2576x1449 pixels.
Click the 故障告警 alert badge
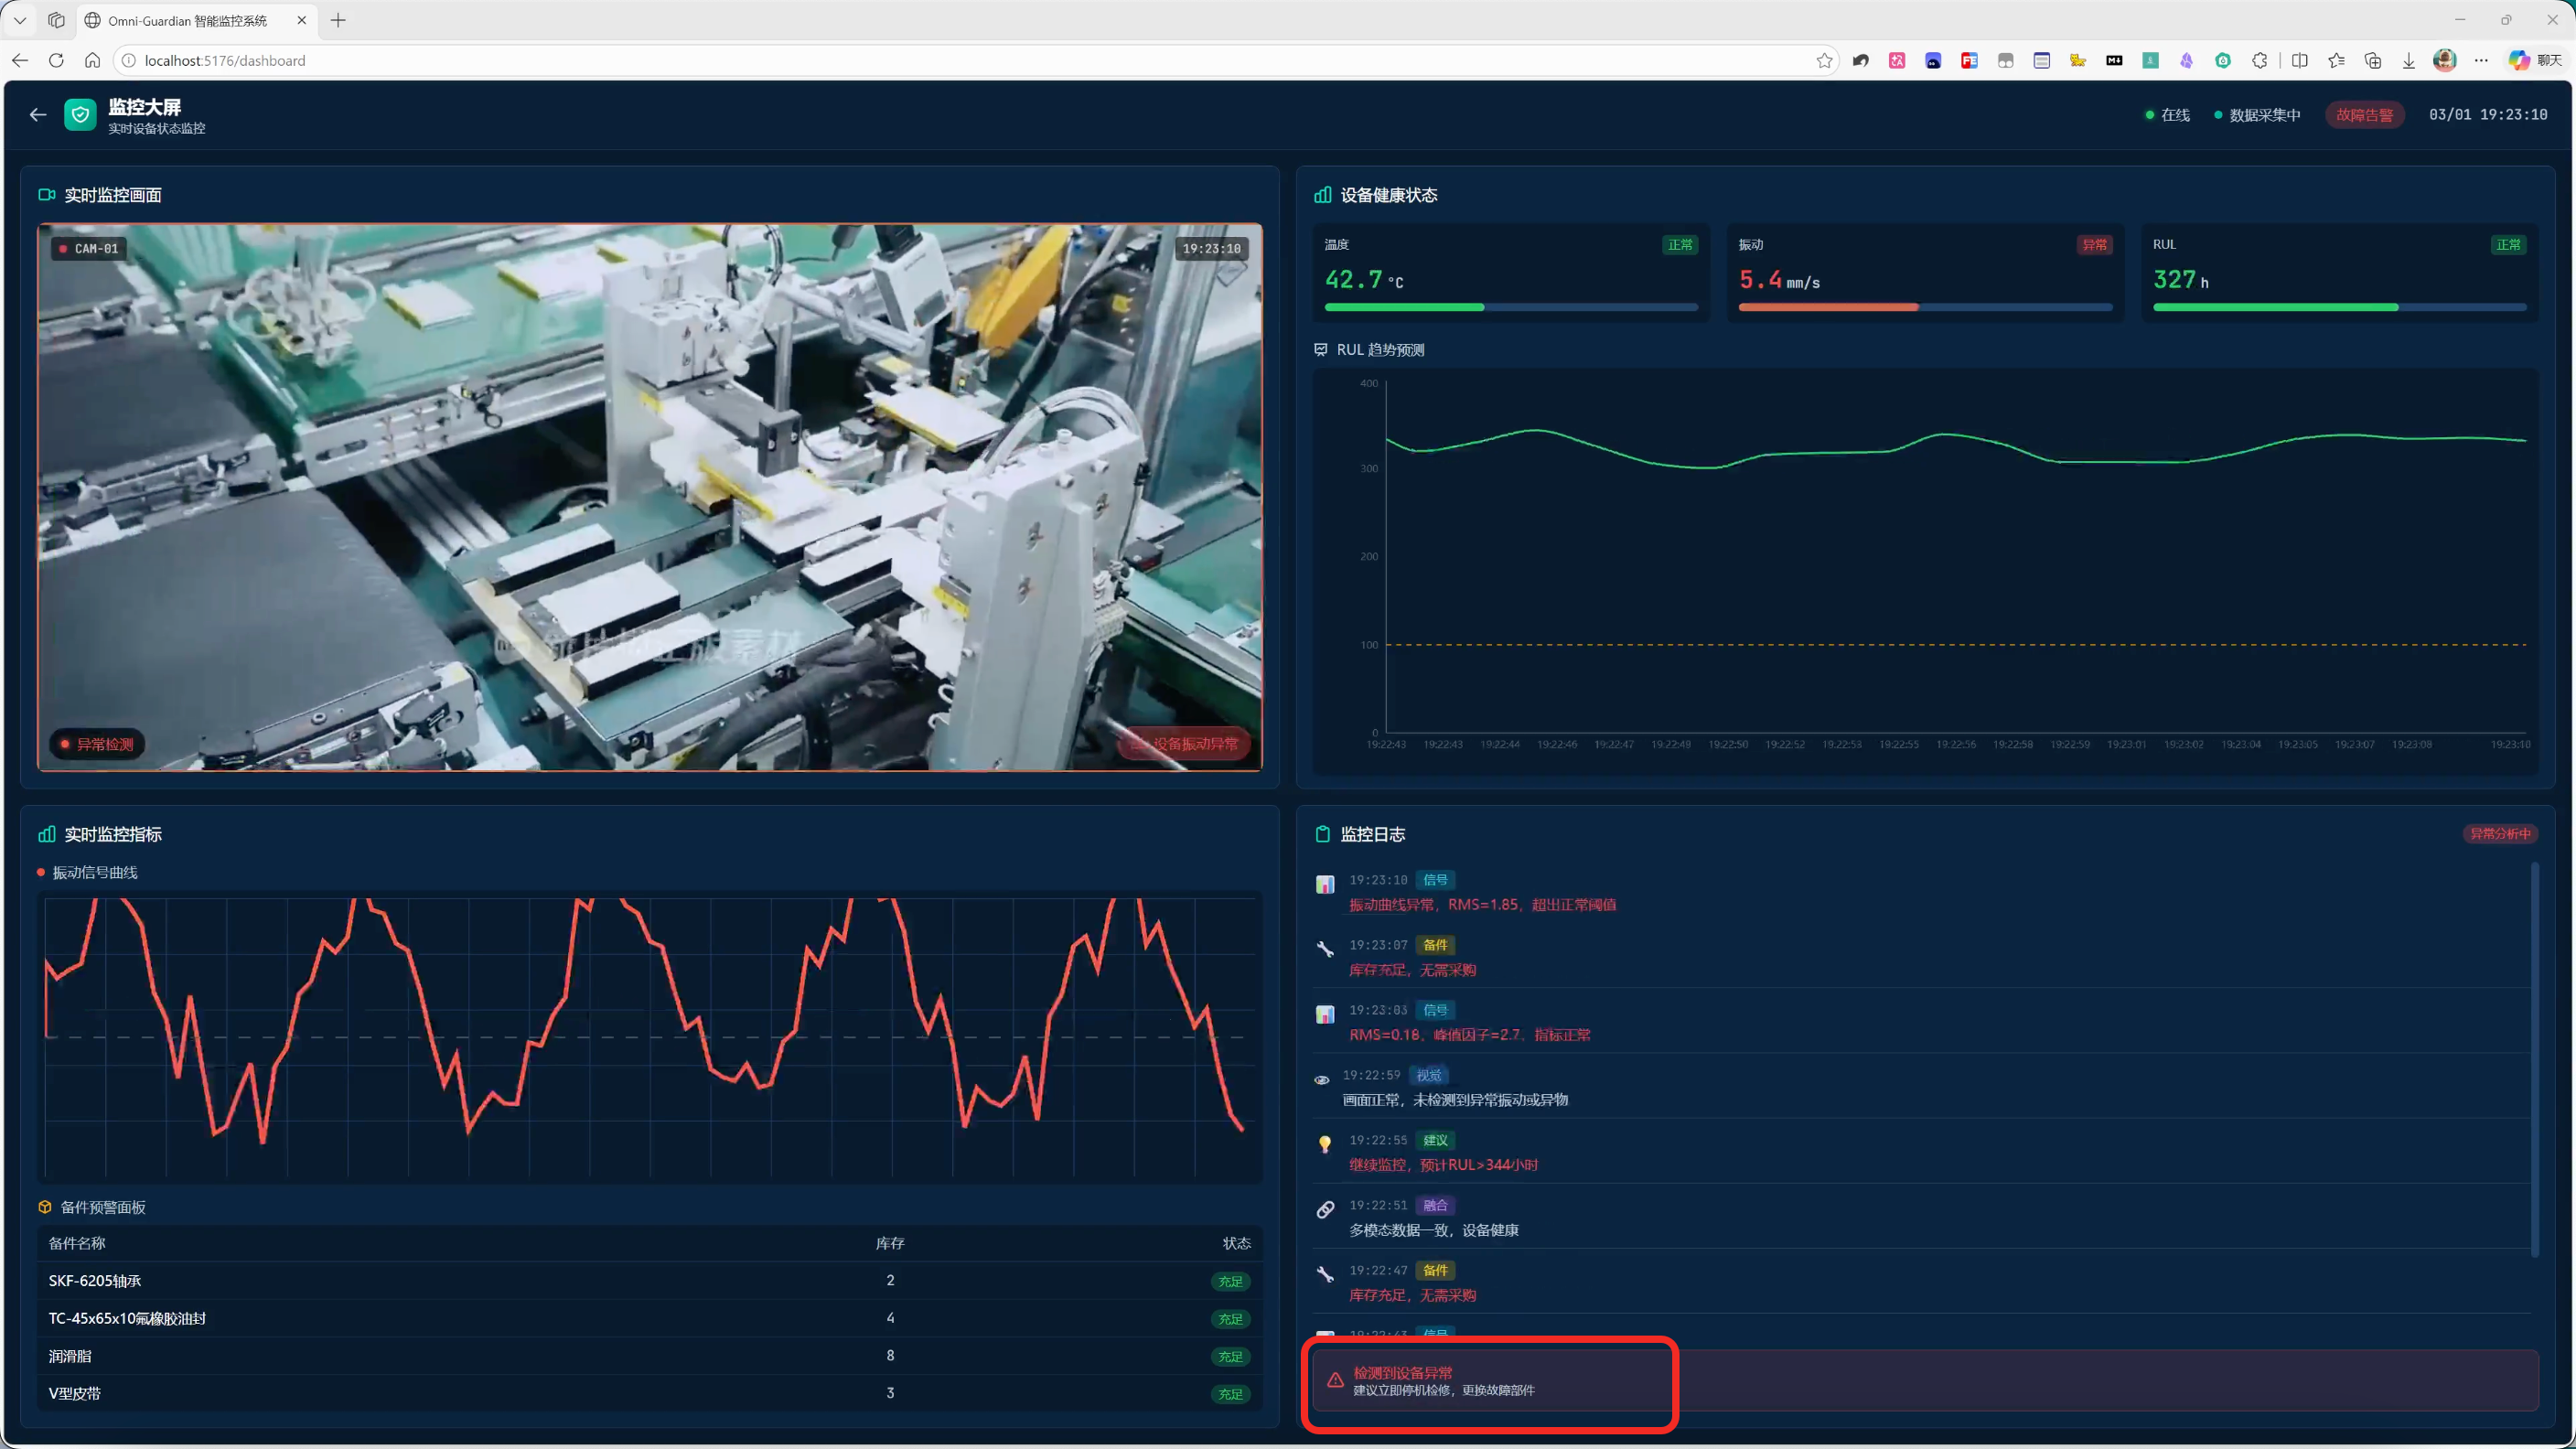2364,115
